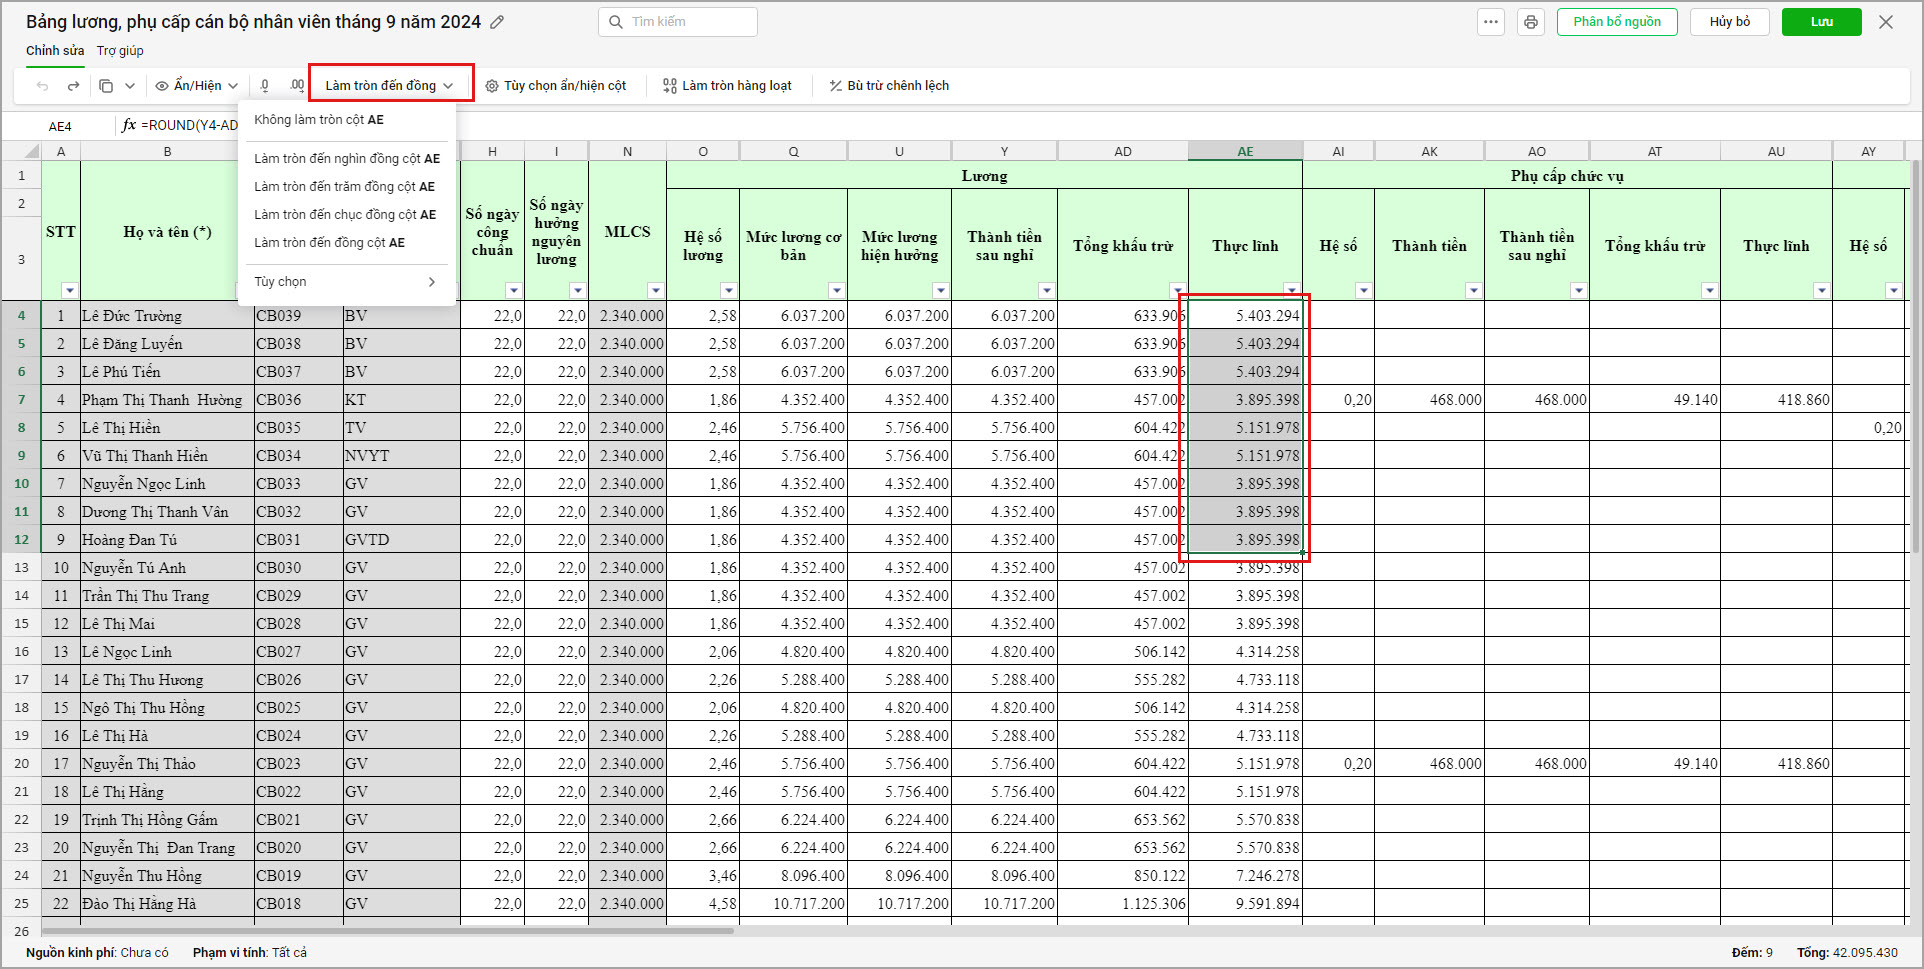The image size is (1924, 969).
Task: Open the three-dot more options menu
Action: tap(1491, 22)
